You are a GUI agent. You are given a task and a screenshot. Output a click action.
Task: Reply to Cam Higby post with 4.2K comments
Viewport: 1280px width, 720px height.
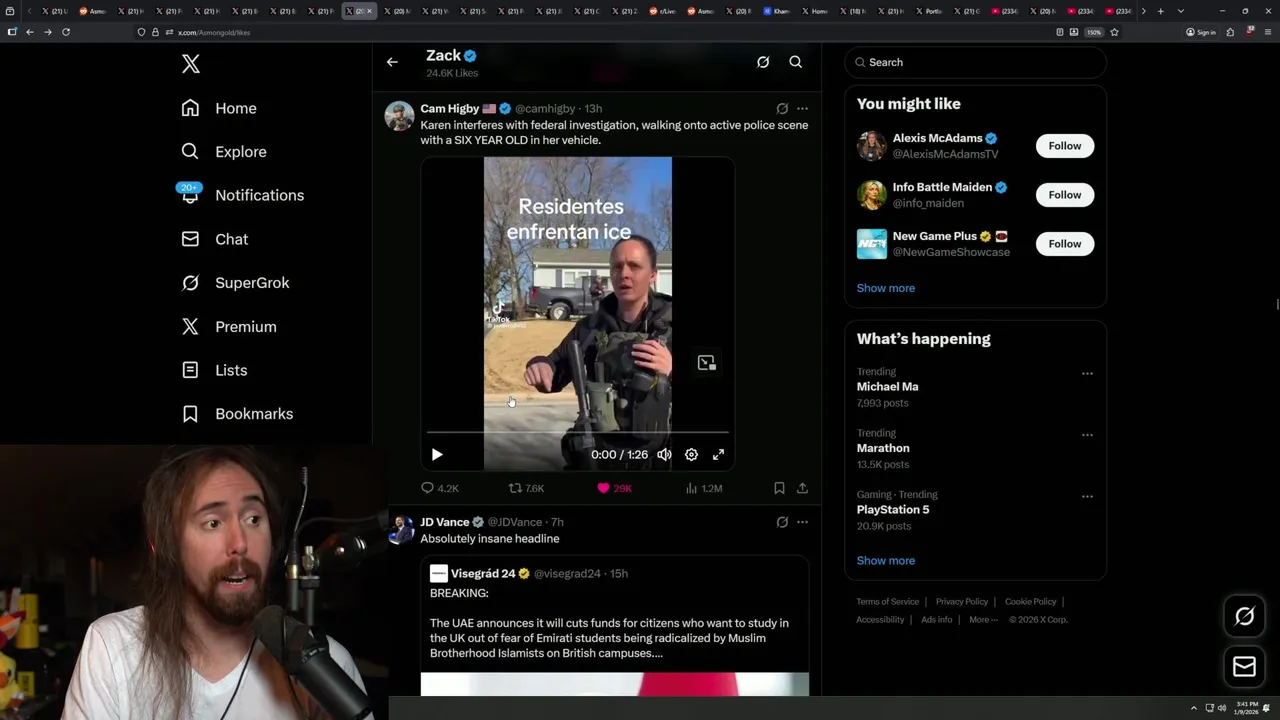(x=440, y=488)
